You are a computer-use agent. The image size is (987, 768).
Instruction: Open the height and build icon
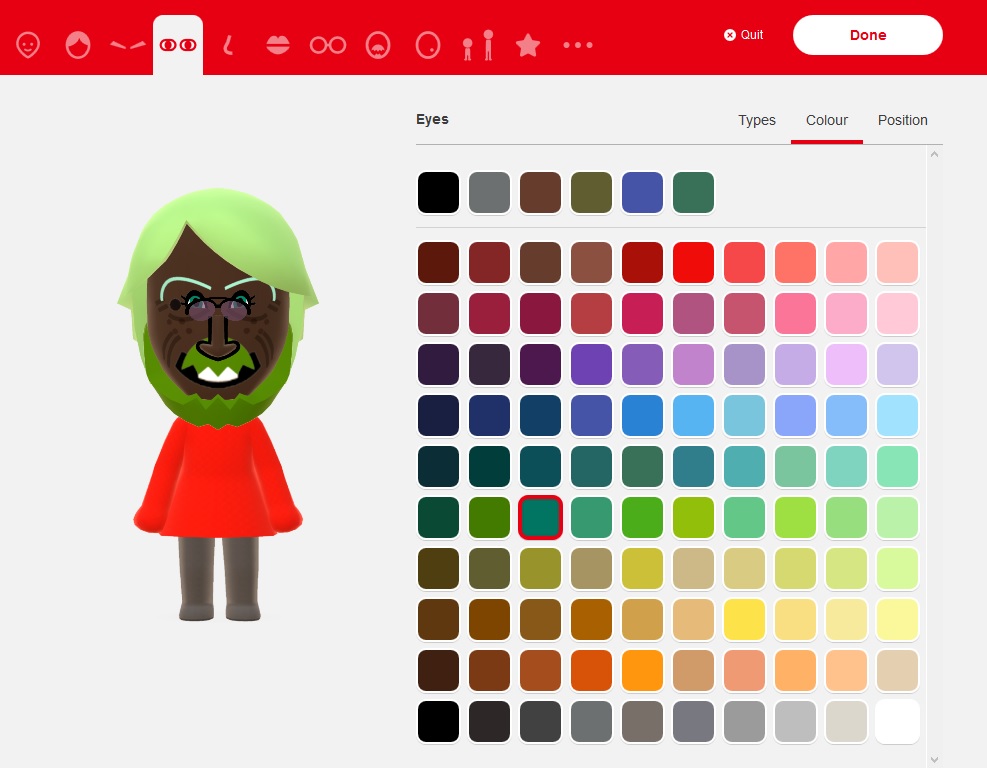(478, 45)
